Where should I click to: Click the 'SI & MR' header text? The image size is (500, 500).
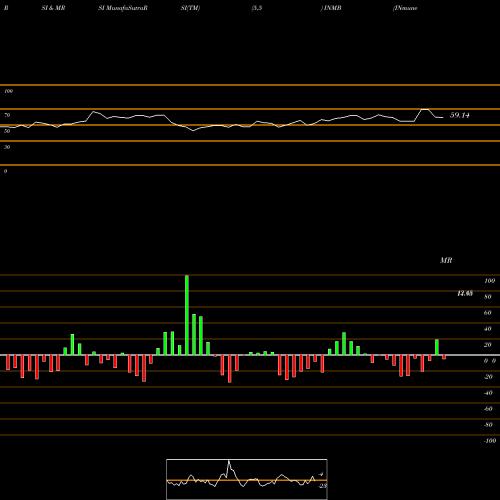click(x=53, y=8)
